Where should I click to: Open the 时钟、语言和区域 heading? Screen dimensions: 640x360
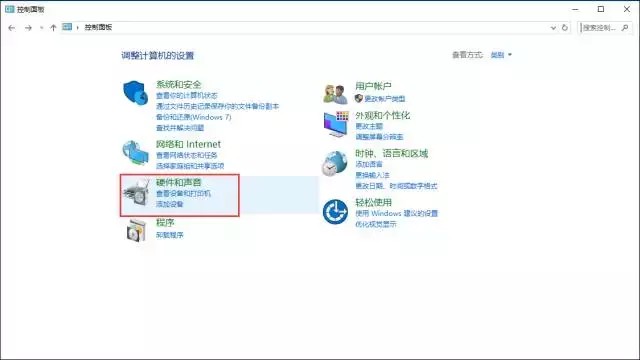[x=391, y=153]
